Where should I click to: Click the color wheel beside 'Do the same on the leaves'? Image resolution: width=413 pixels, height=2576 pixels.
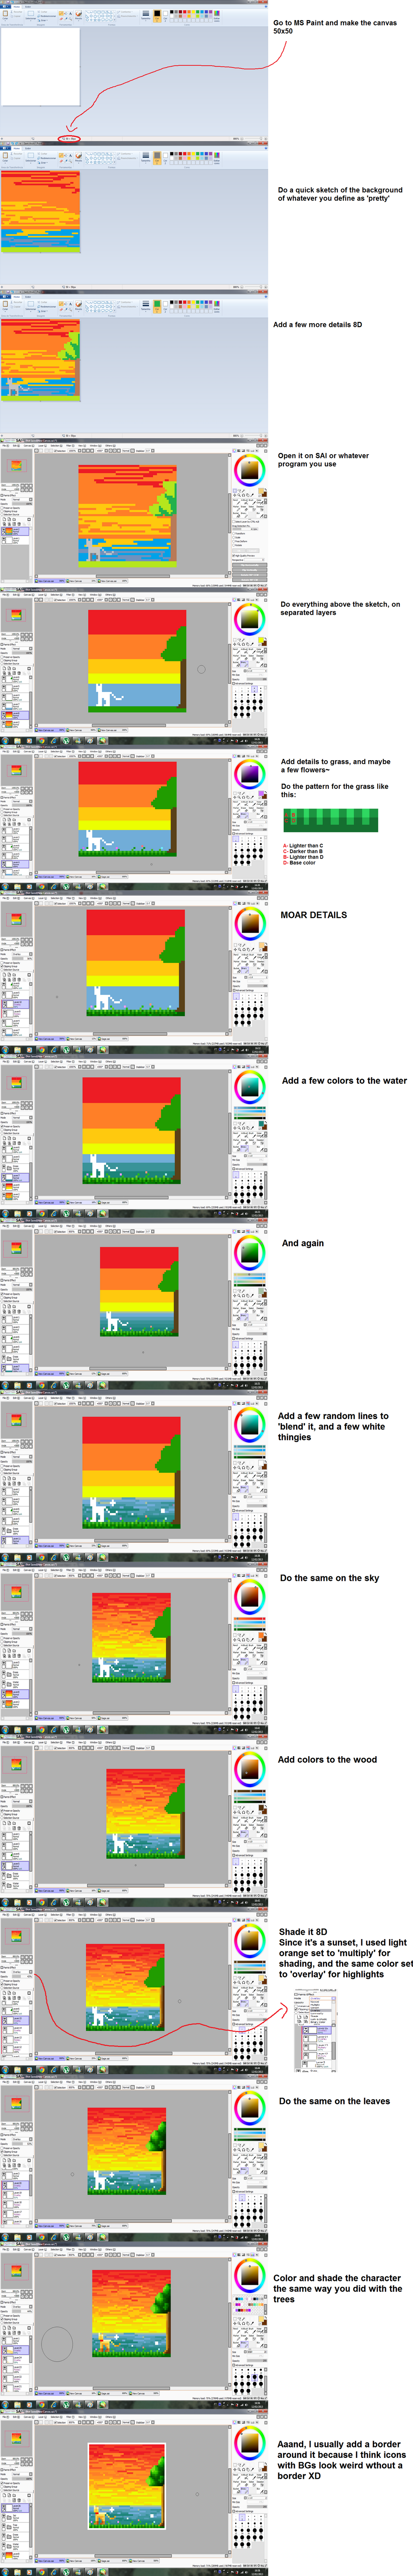tap(250, 2109)
